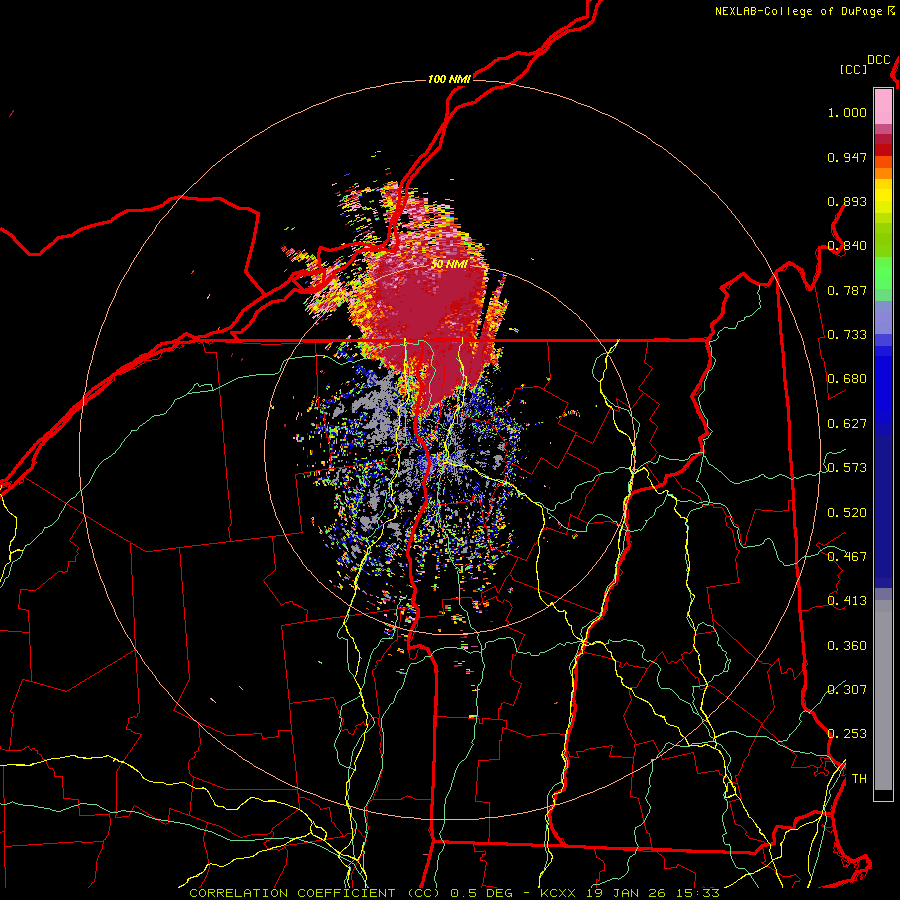900x900 pixels.
Task: Click the 0.947 scale value
Action: coord(847,157)
